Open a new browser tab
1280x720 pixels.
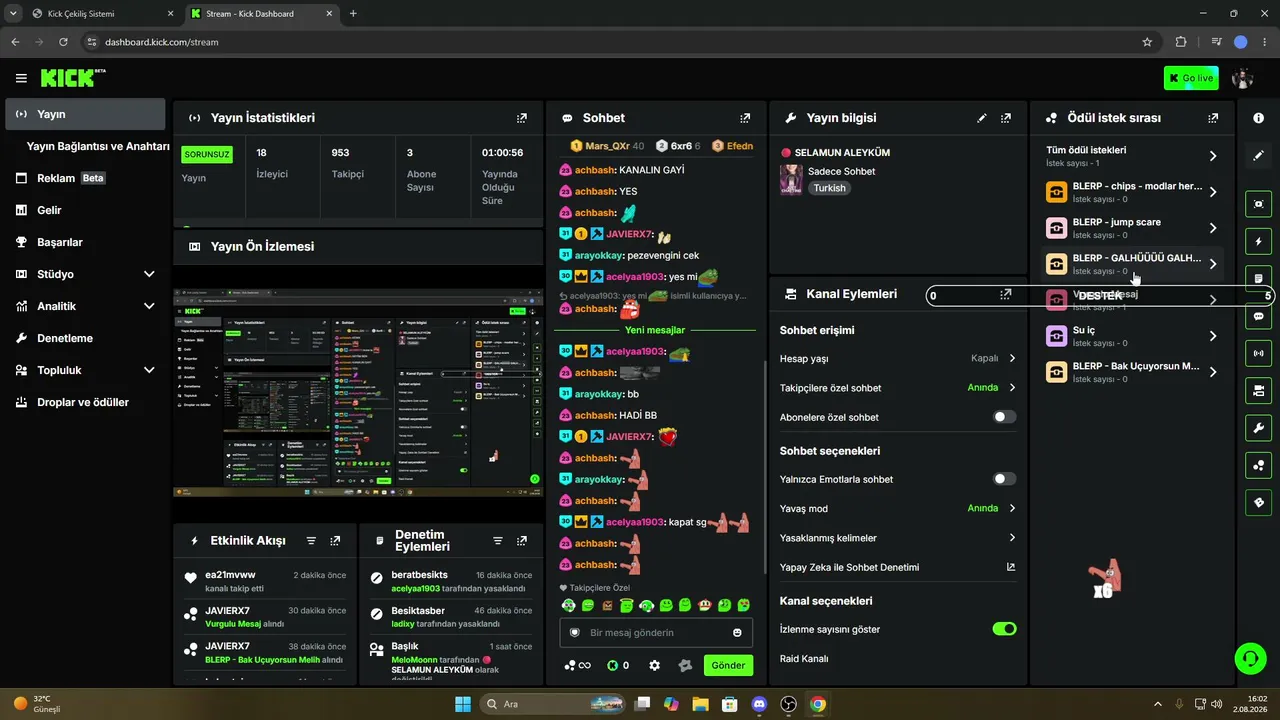click(x=353, y=14)
